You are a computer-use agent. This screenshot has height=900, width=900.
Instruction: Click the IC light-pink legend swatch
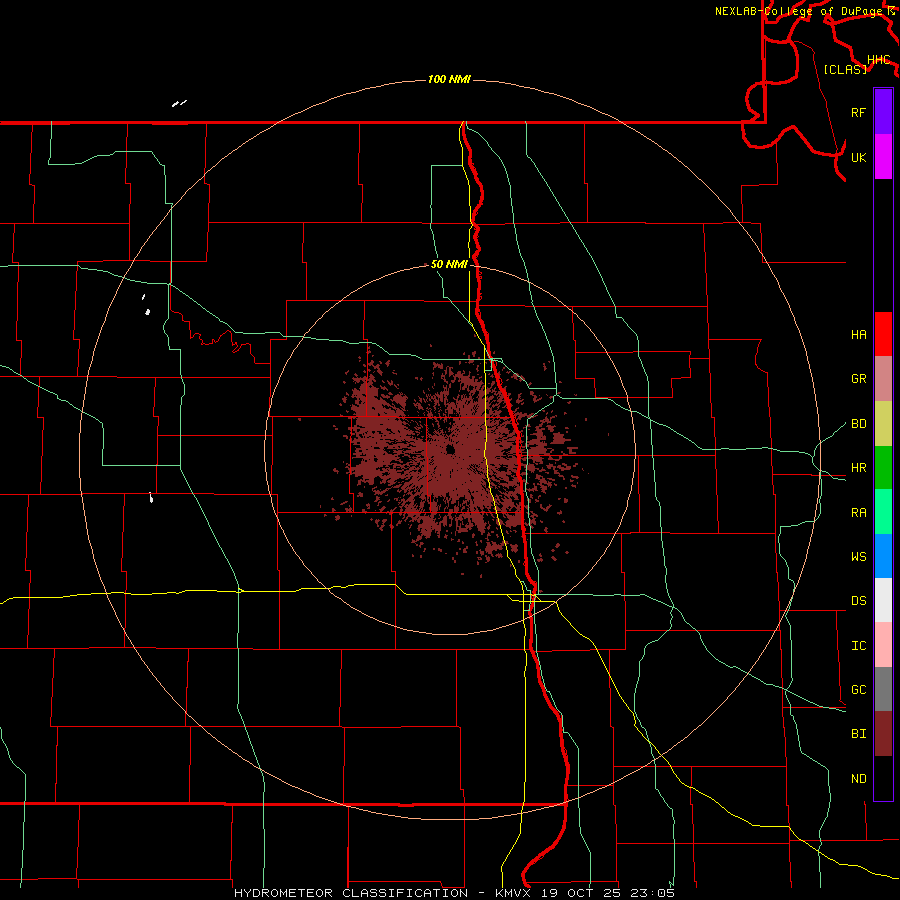tap(883, 645)
